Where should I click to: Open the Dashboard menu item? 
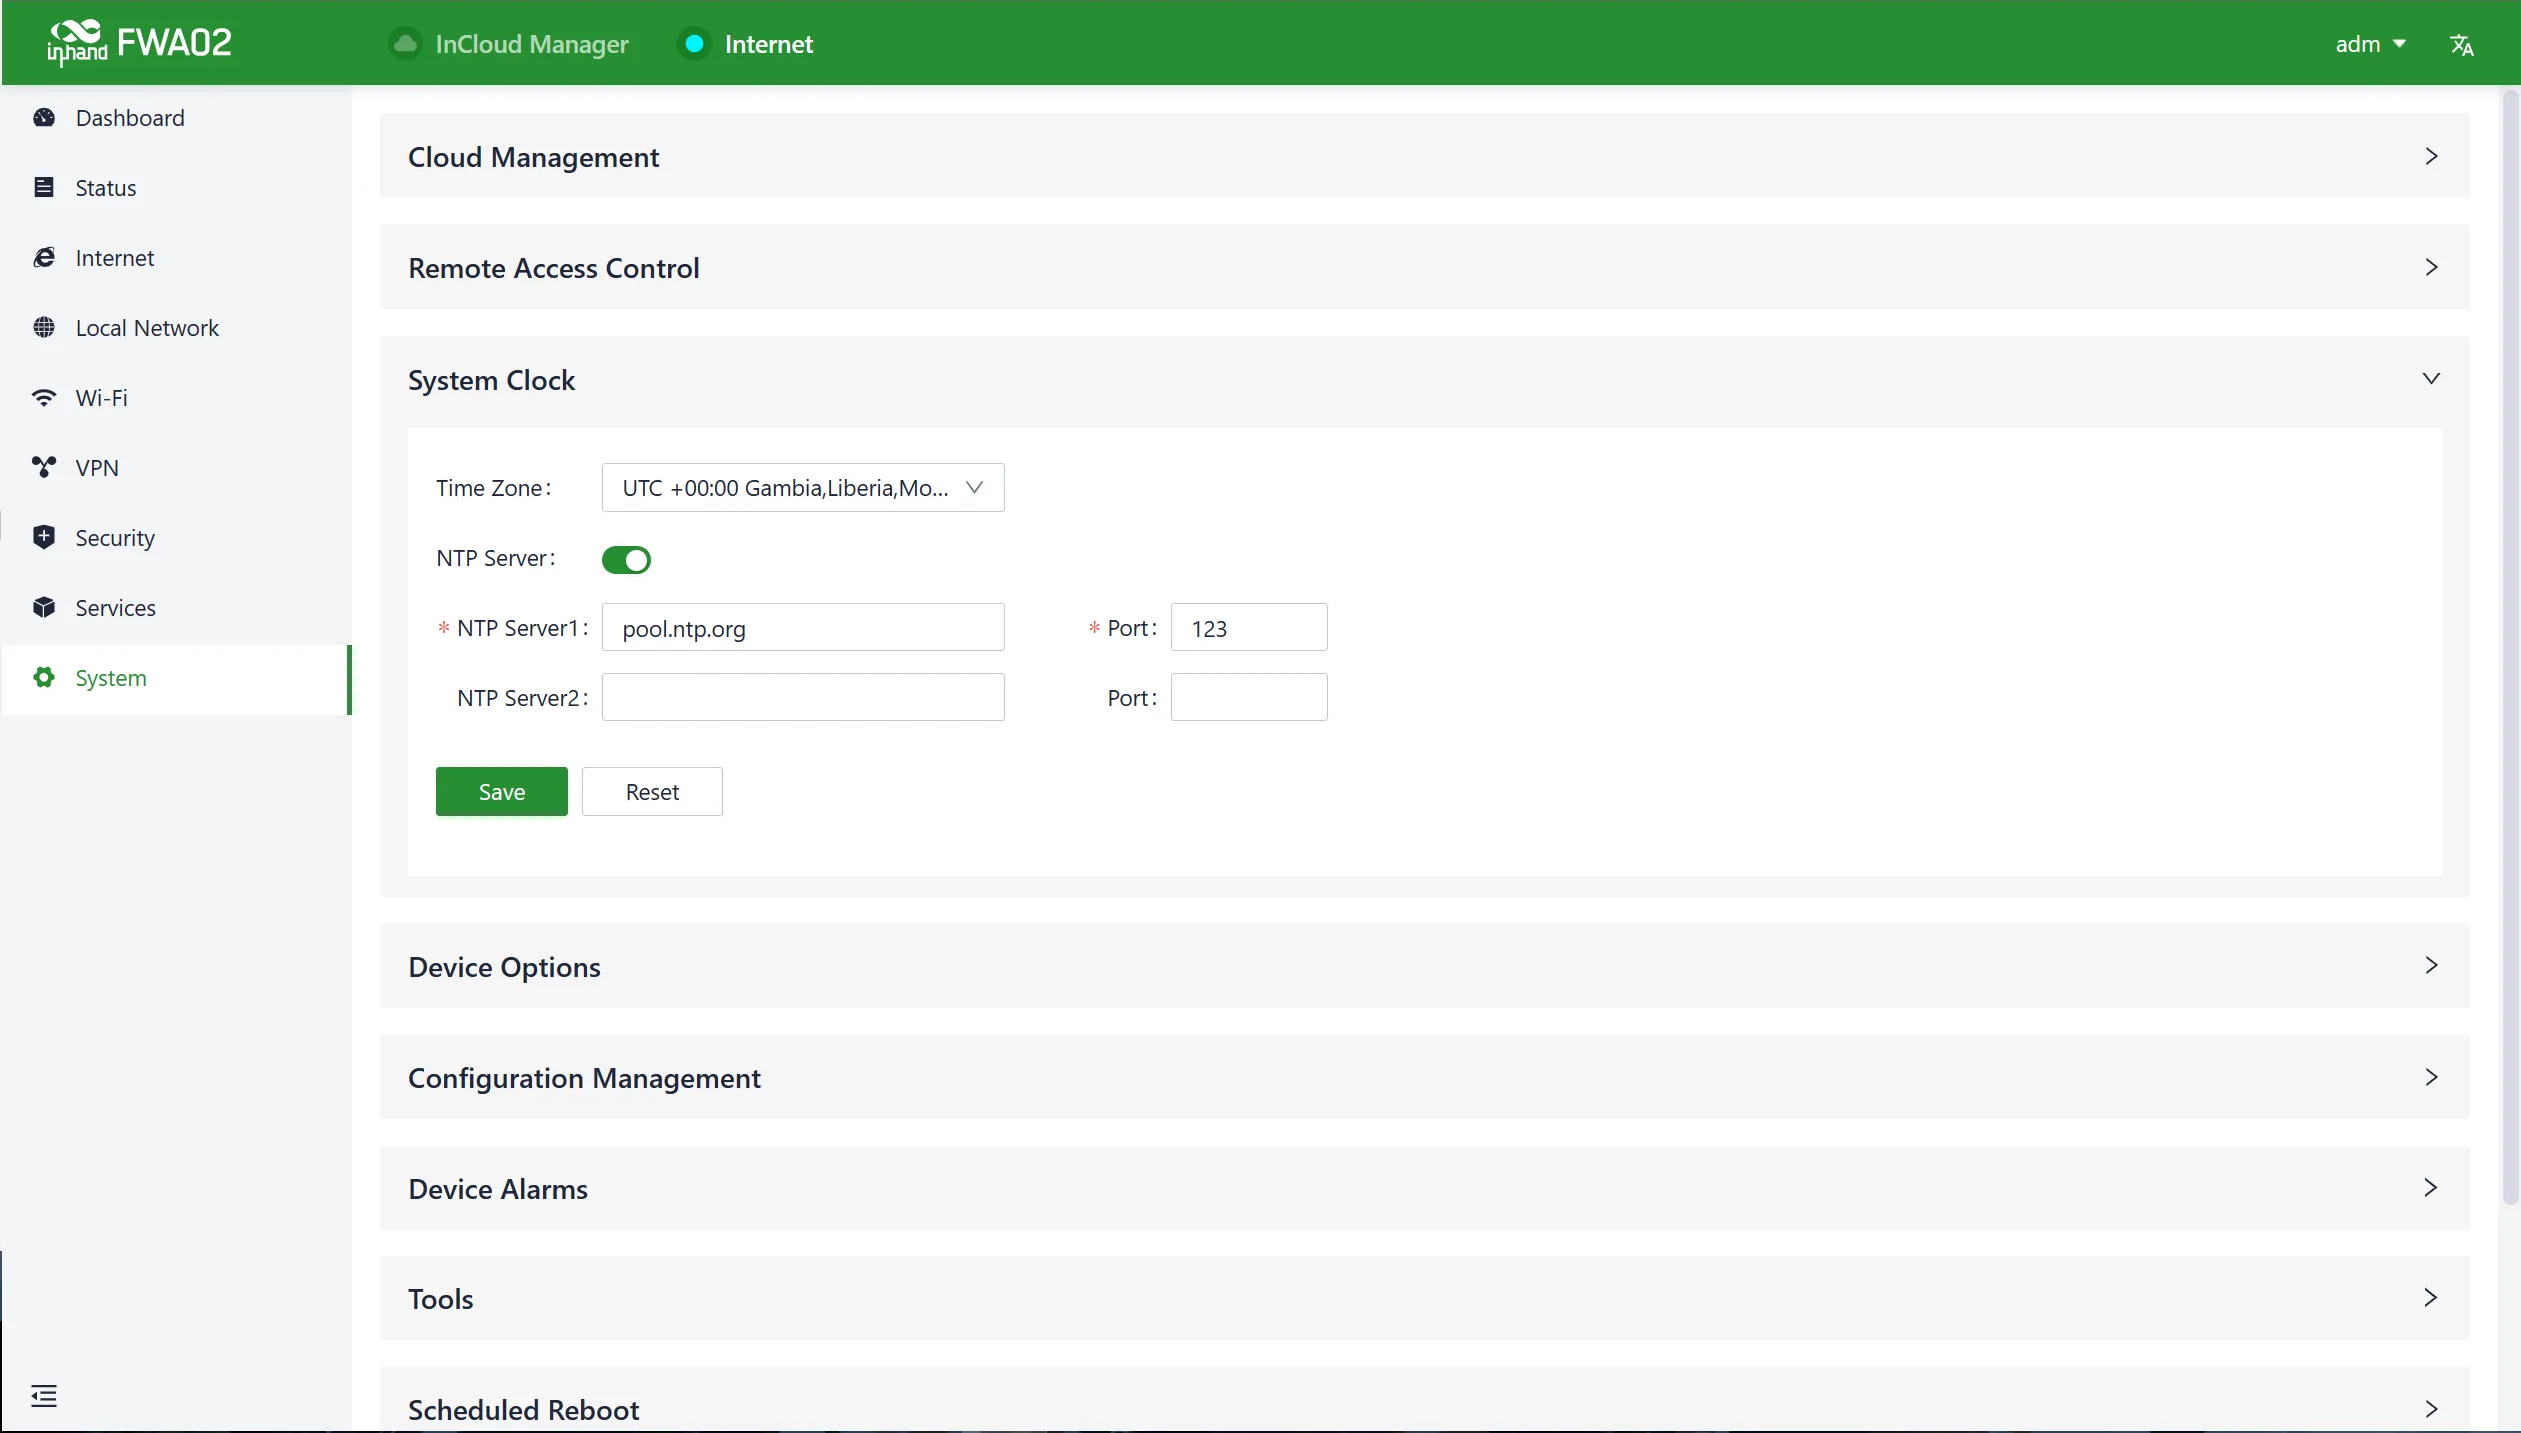click(x=176, y=118)
